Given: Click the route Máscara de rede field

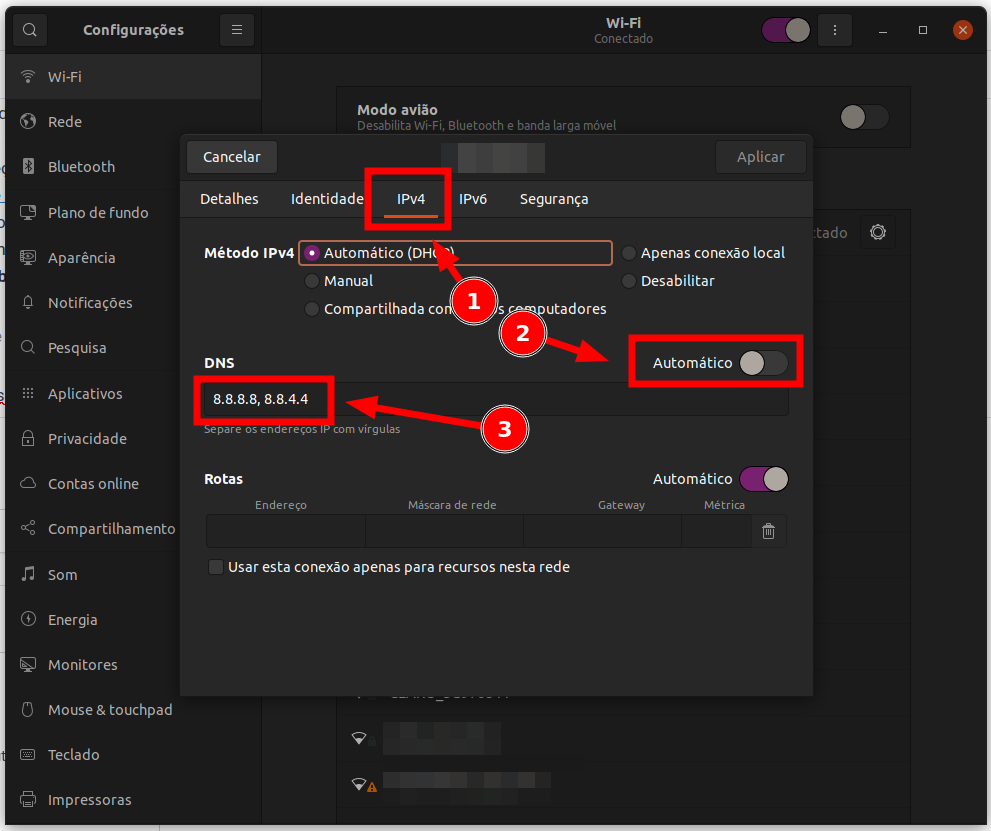Looking at the screenshot, I should [x=444, y=531].
